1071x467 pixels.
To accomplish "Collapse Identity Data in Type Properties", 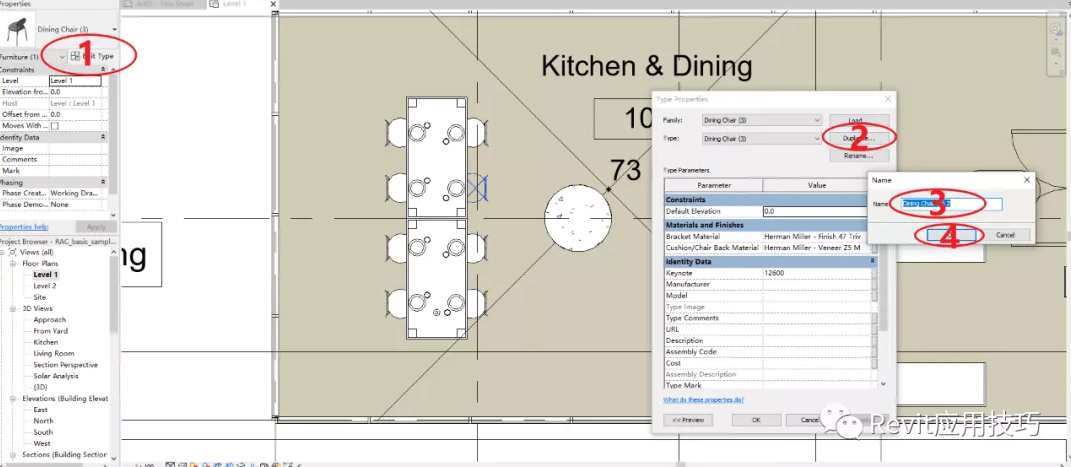I will (x=872, y=261).
